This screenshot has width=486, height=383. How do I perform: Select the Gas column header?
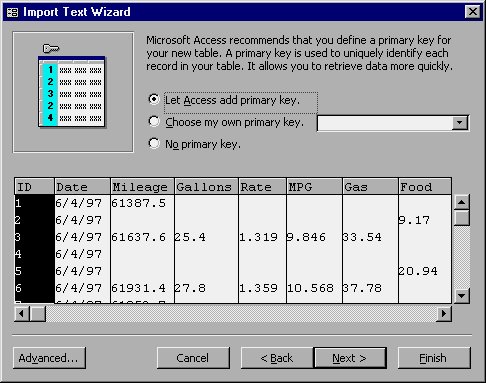pyautogui.click(x=370, y=187)
